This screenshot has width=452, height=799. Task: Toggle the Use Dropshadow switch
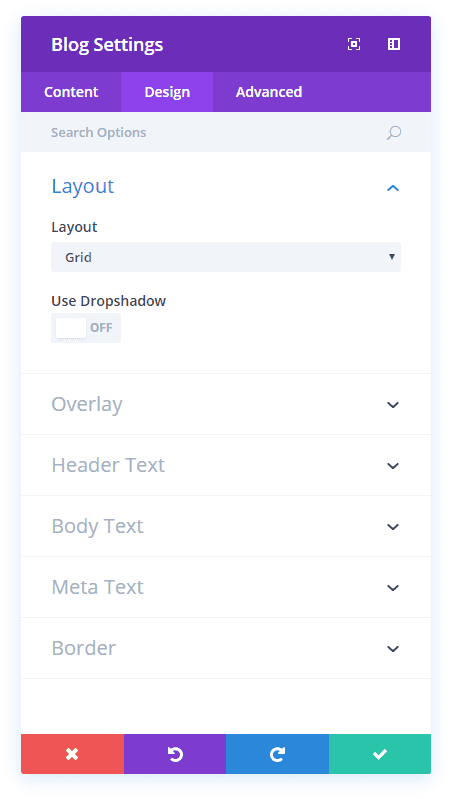pyautogui.click(x=86, y=328)
